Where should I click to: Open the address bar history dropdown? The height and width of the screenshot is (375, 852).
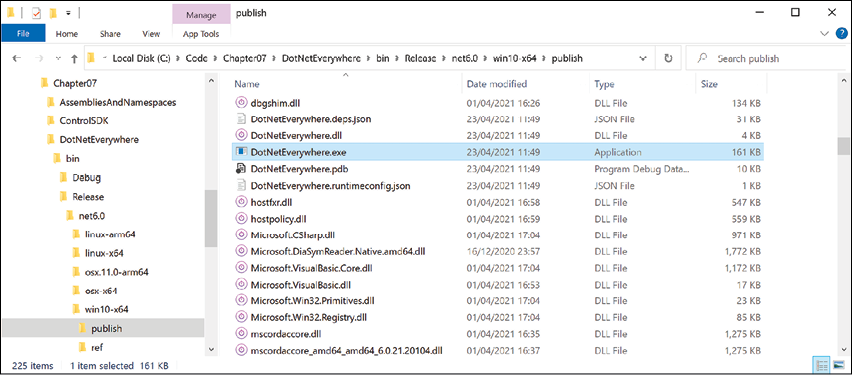(644, 58)
